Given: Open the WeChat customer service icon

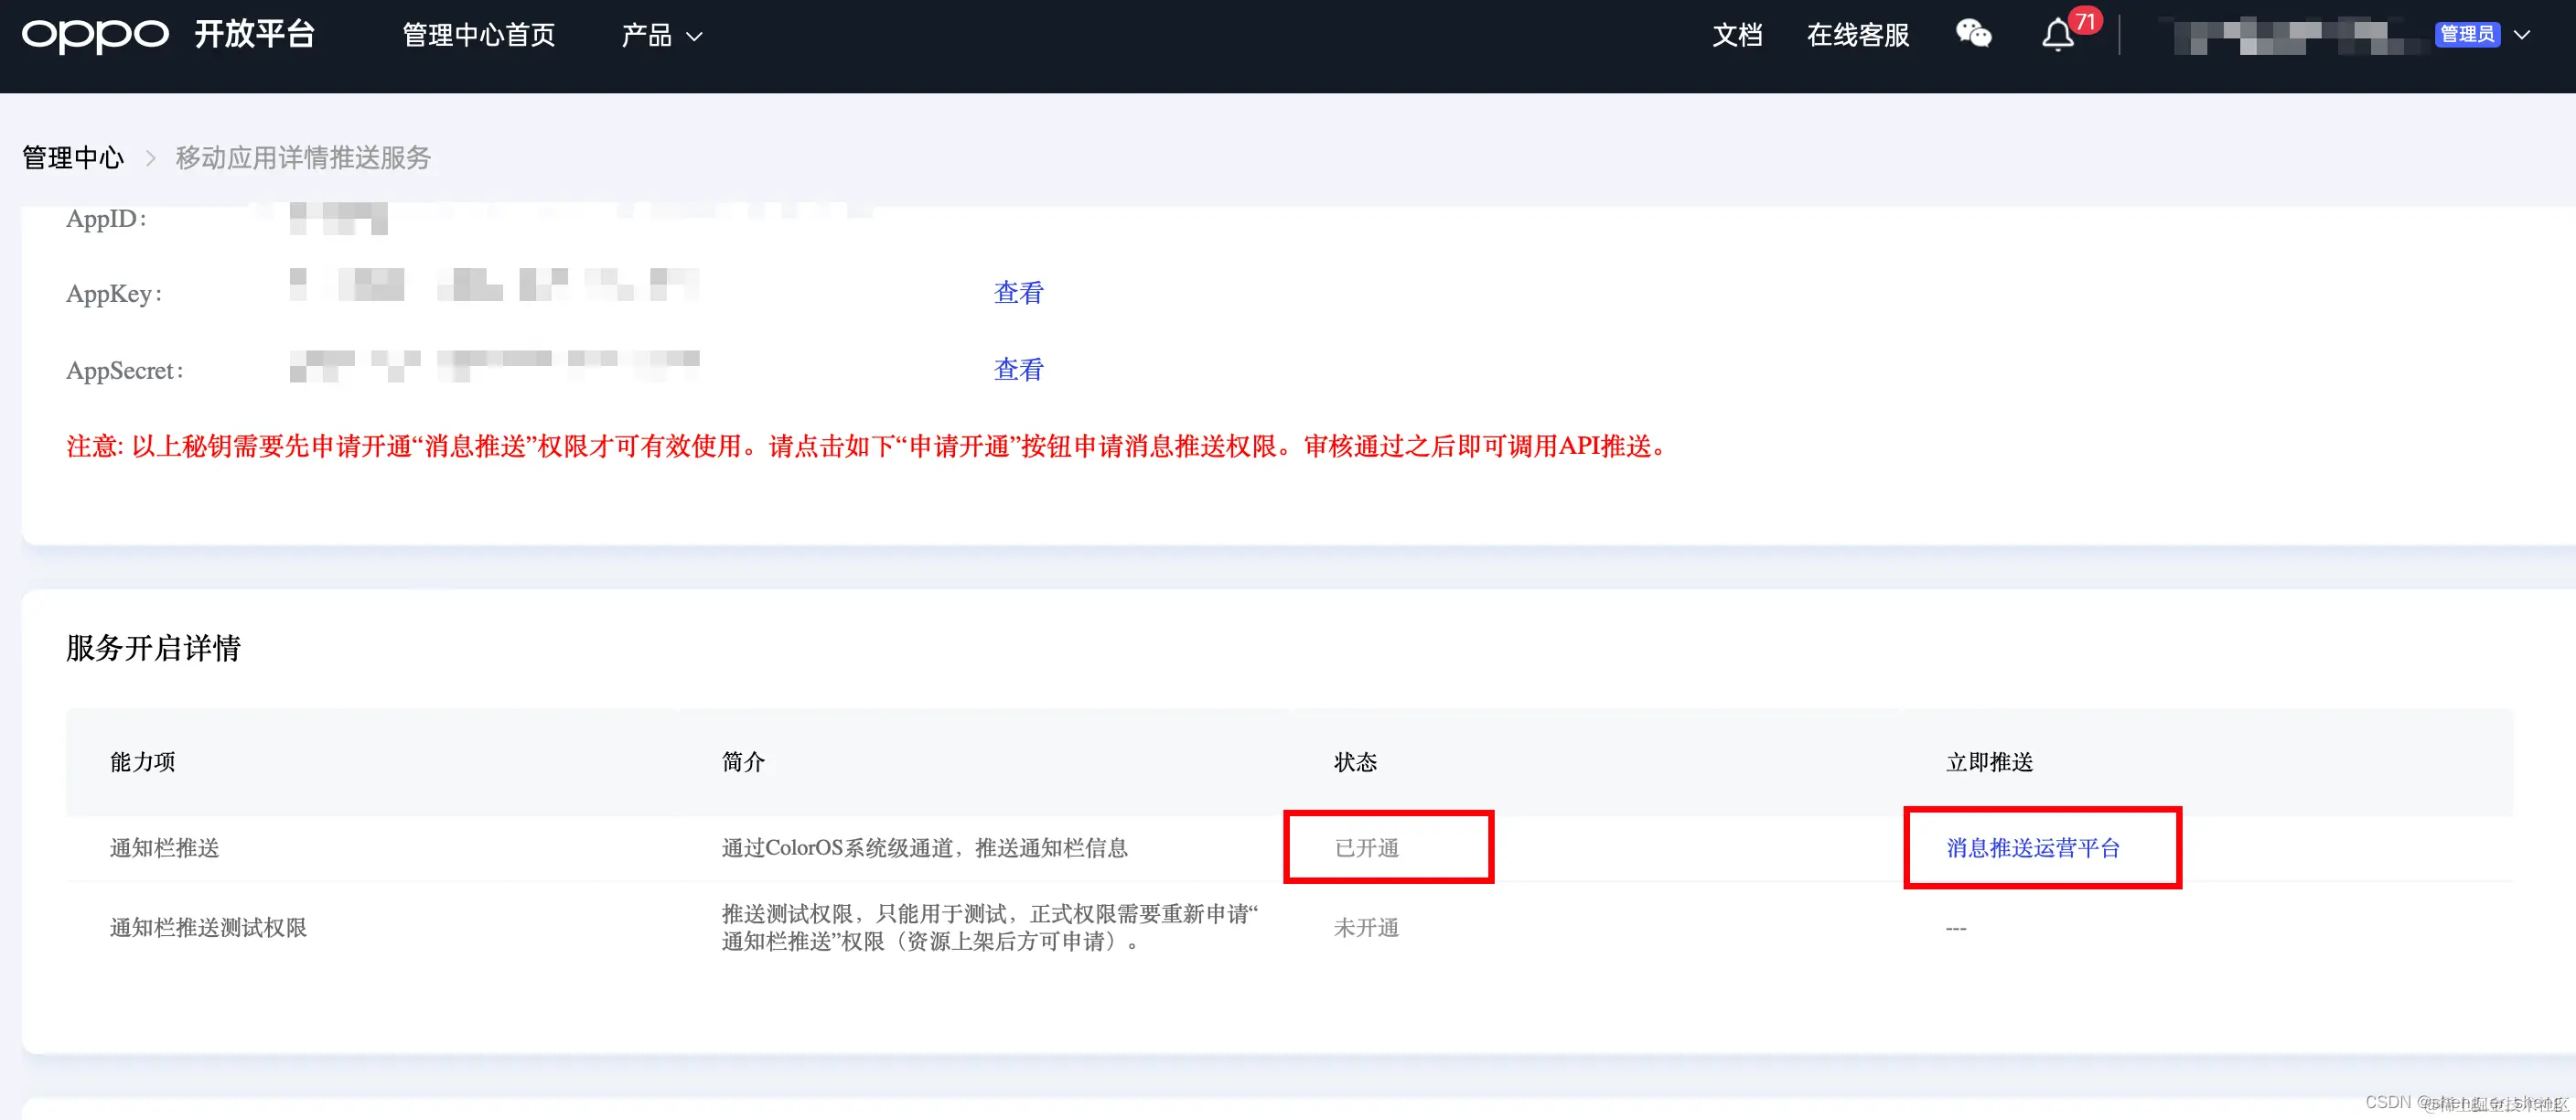Looking at the screenshot, I should coord(1972,35).
